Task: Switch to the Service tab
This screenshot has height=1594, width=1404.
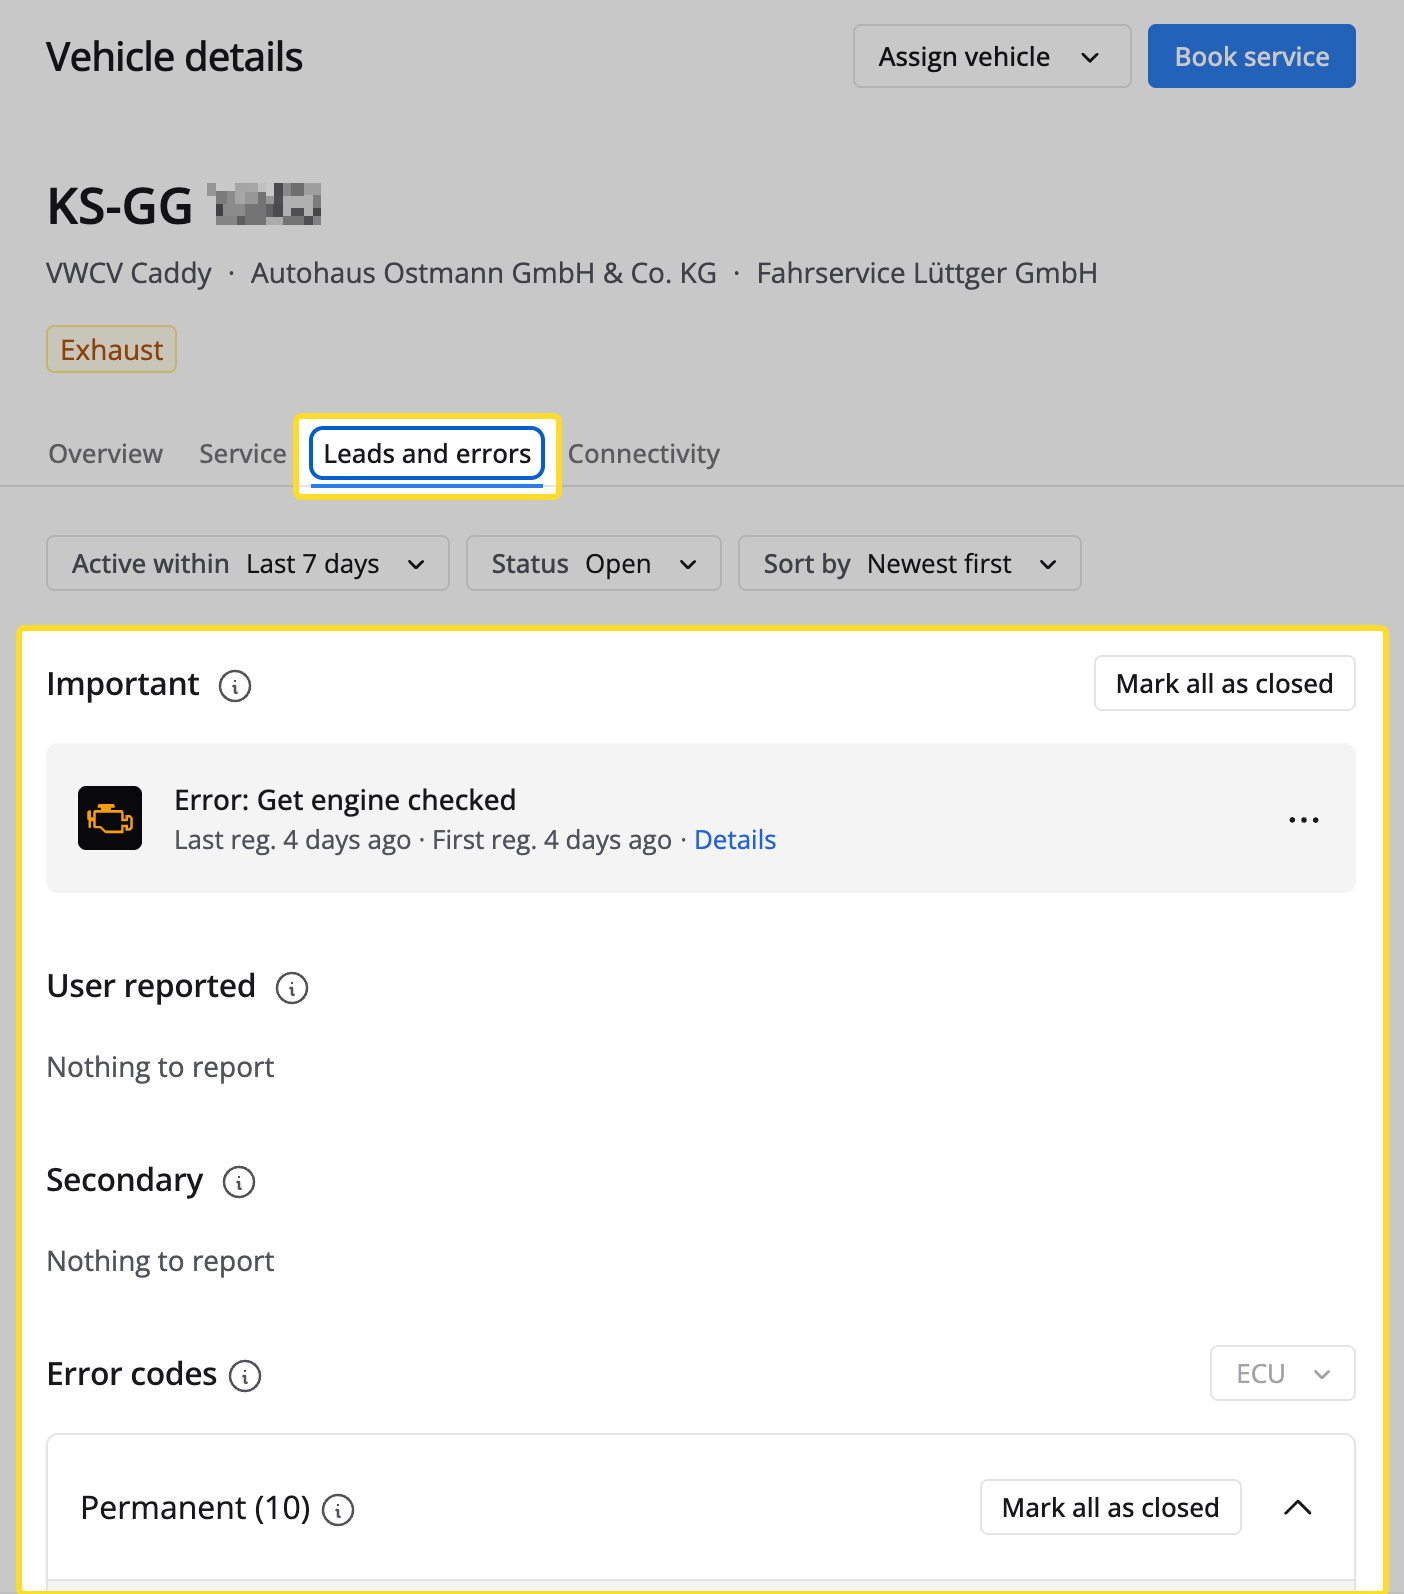Action: 243,454
